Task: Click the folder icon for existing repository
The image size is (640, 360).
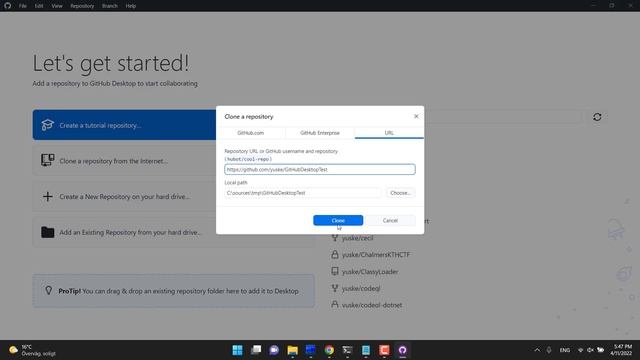Action: pos(47,232)
